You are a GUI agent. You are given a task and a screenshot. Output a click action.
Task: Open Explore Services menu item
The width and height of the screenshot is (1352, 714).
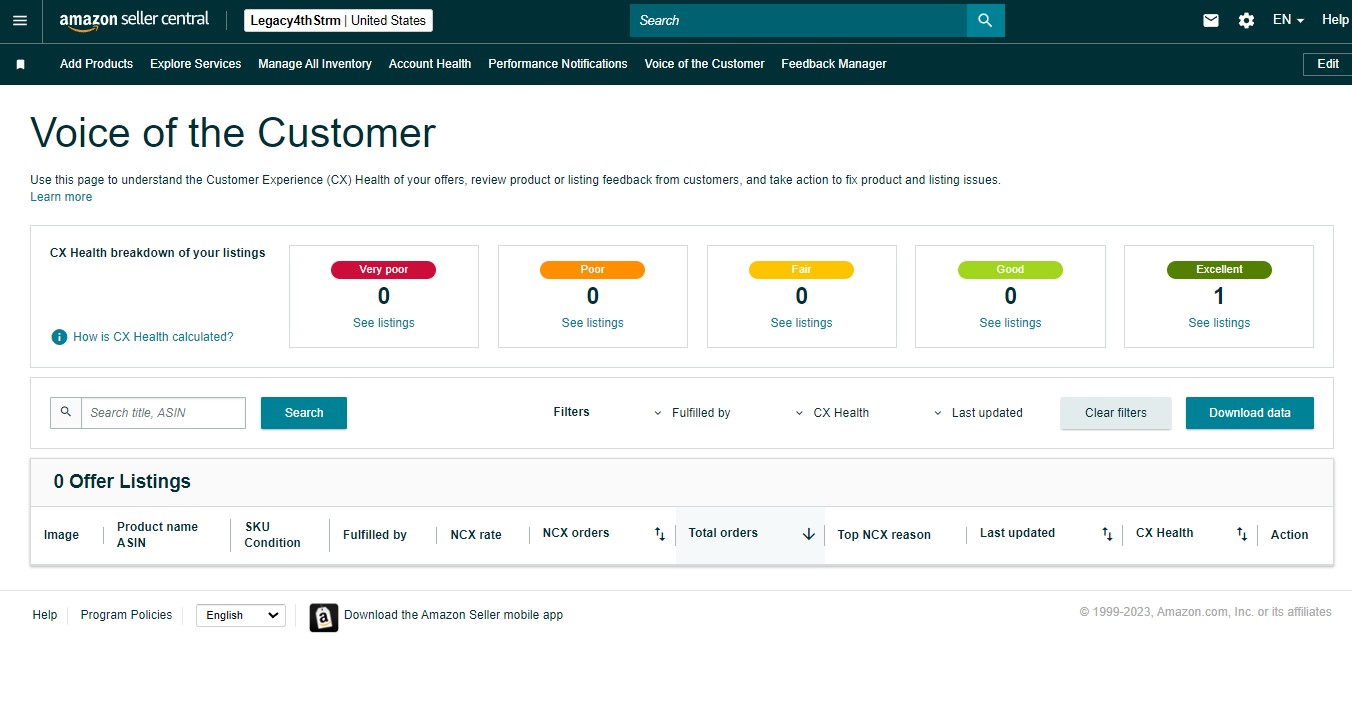(x=196, y=64)
